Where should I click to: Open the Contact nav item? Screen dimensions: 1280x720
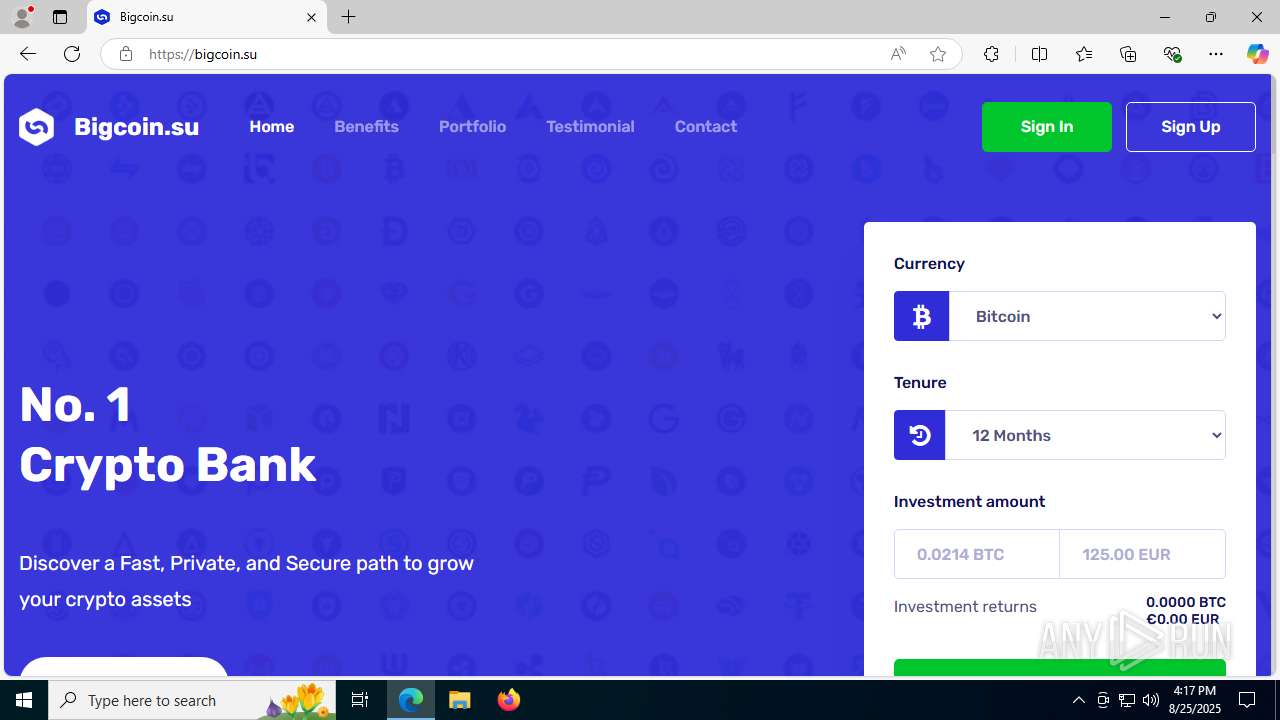tap(705, 127)
